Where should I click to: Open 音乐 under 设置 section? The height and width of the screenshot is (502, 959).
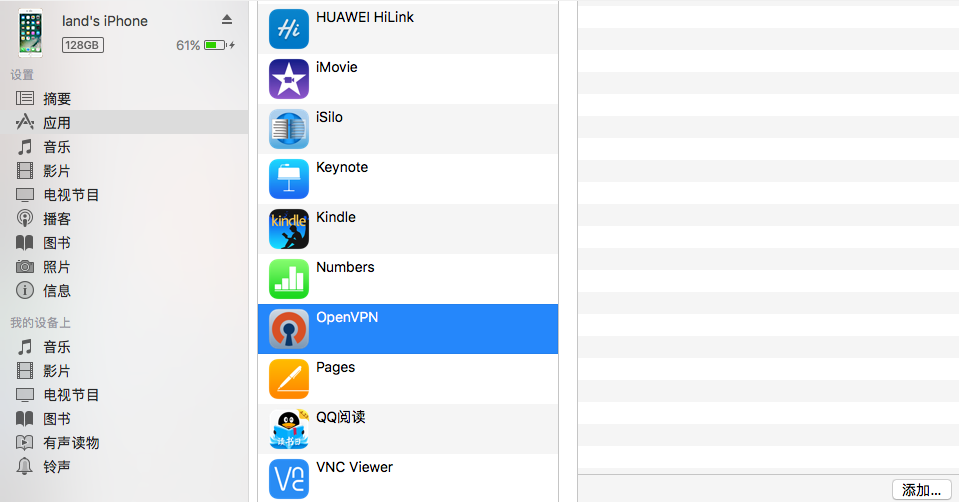(57, 147)
